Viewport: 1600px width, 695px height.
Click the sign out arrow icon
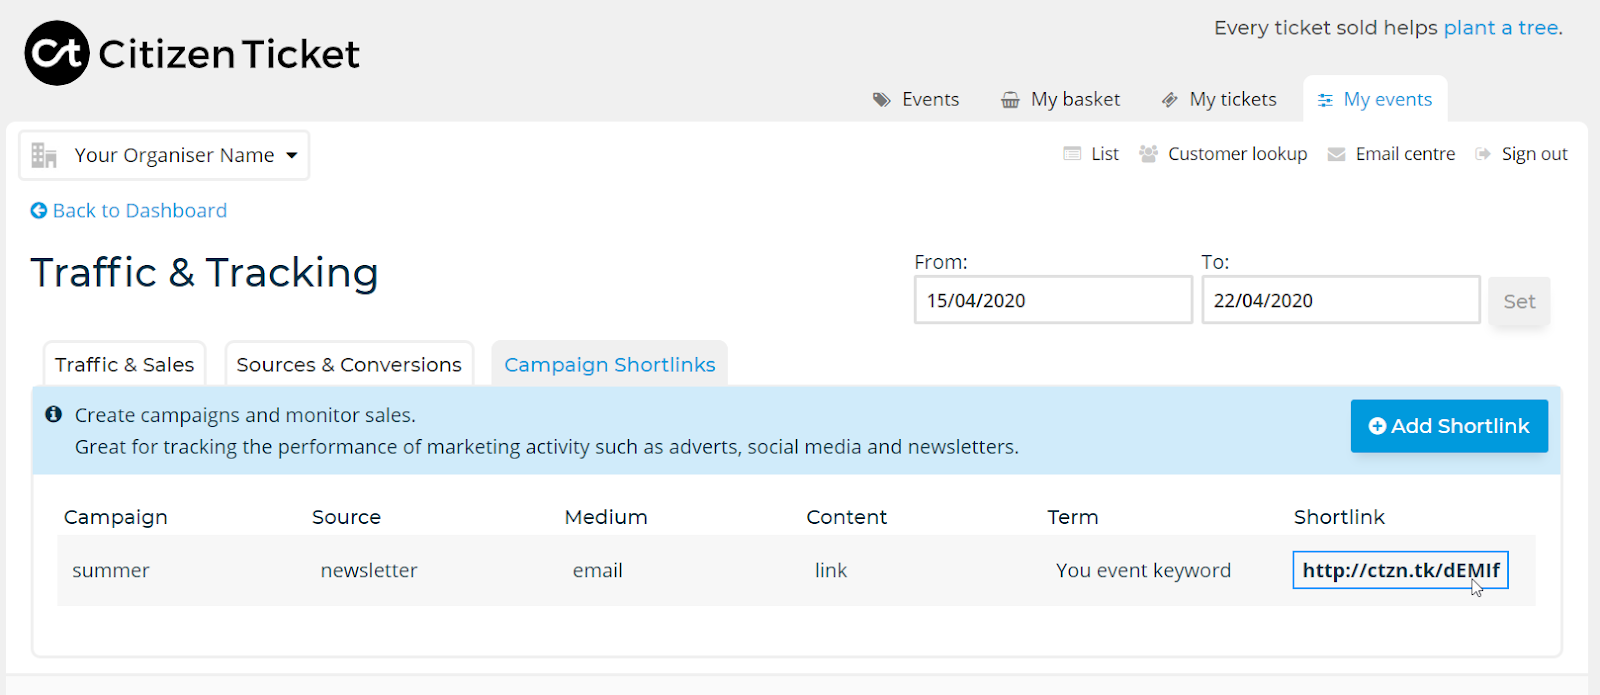[1483, 154]
